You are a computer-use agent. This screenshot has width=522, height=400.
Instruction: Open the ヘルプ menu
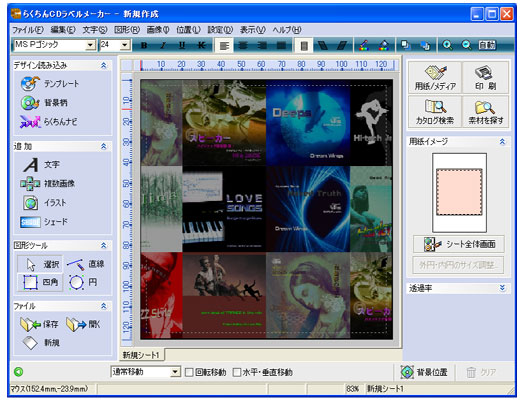[x=287, y=30]
